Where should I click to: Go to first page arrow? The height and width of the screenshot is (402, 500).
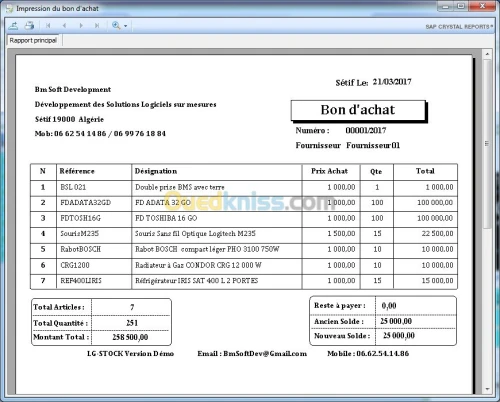[x=48, y=25]
